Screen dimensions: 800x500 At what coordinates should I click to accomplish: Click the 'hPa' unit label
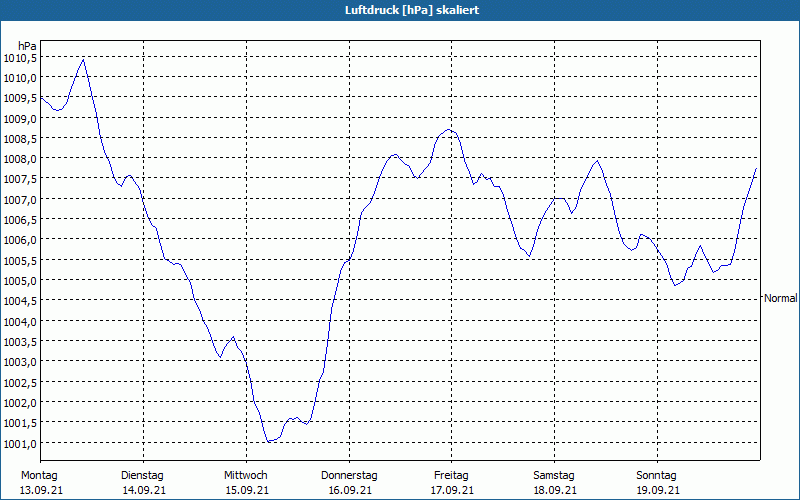[x=27, y=46]
